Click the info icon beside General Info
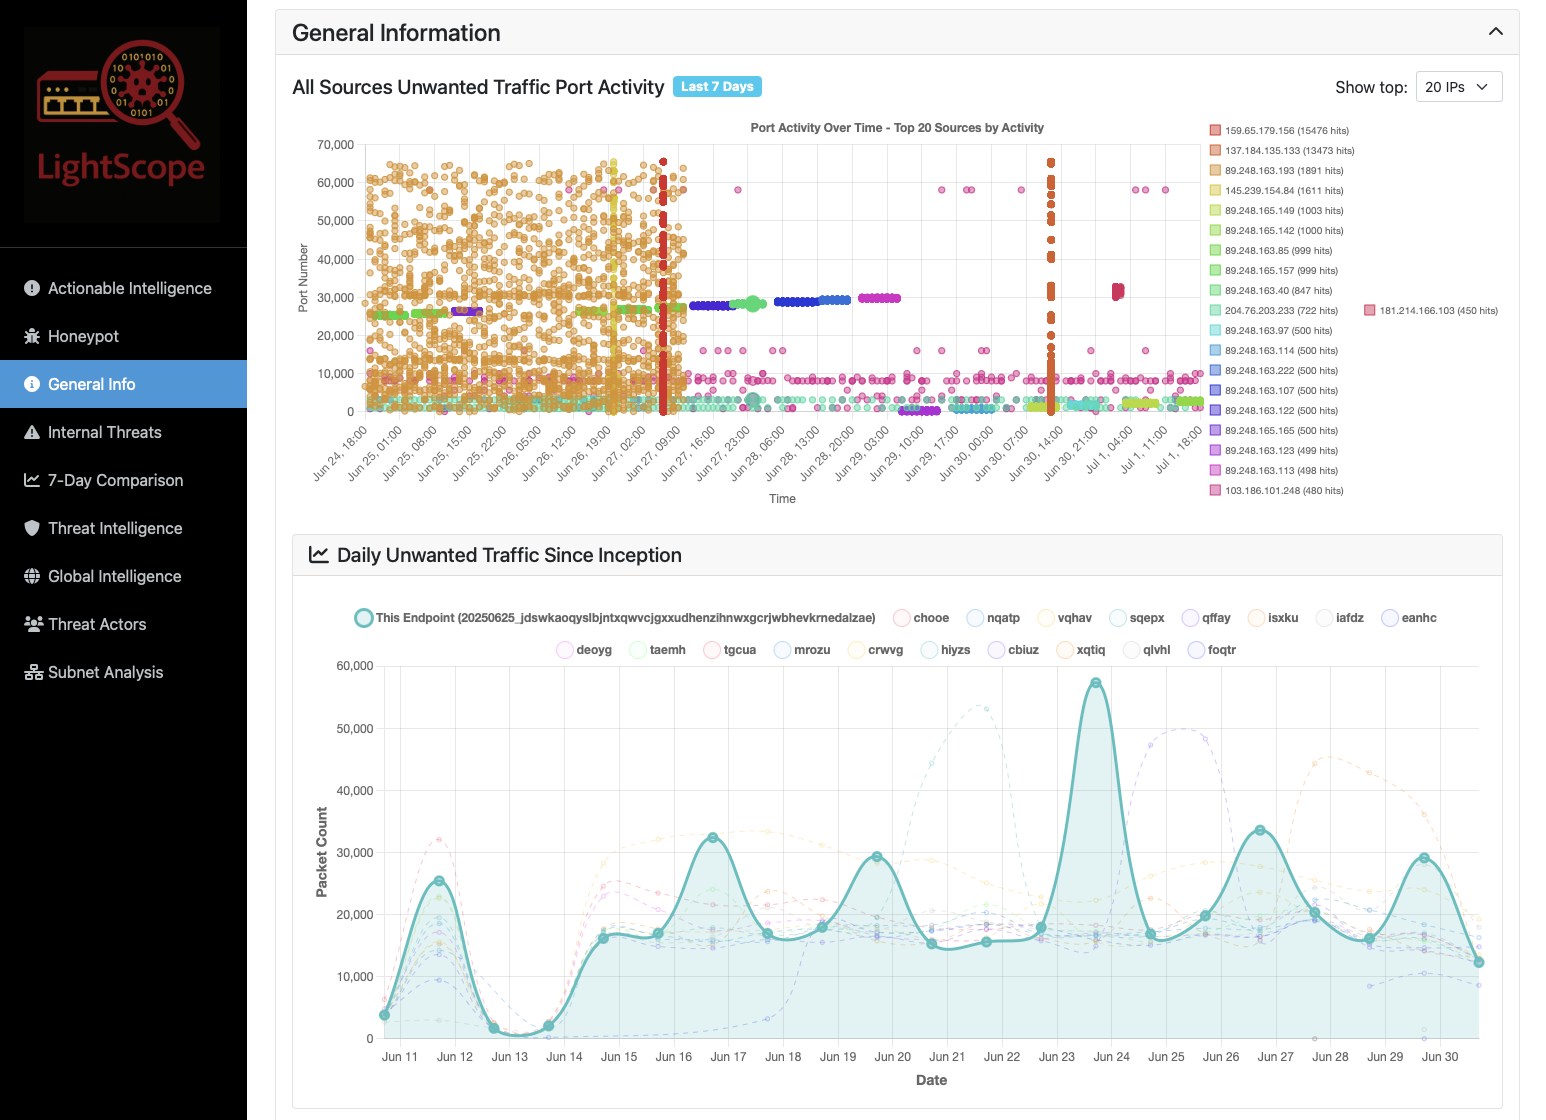The height and width of the screenshot is (1120, 1546). click(x=31, y=384)
